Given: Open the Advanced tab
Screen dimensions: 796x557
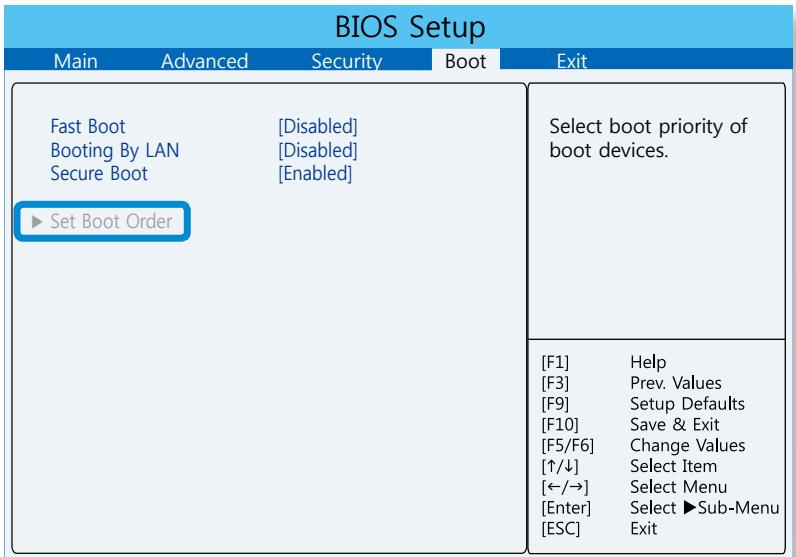Looking at the screenshot, I should click(x=204, y=62).
